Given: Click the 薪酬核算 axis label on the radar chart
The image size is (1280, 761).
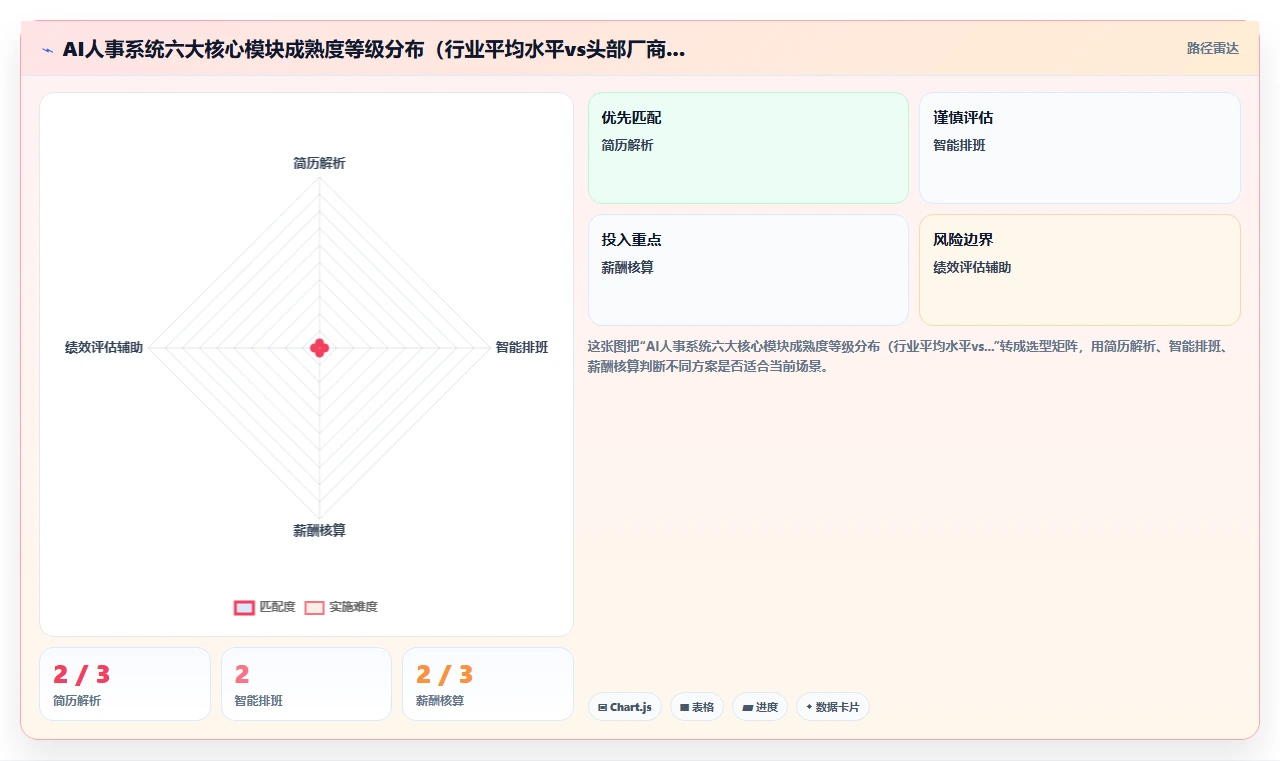Looking at the screenshot, I should click(319, 531).
